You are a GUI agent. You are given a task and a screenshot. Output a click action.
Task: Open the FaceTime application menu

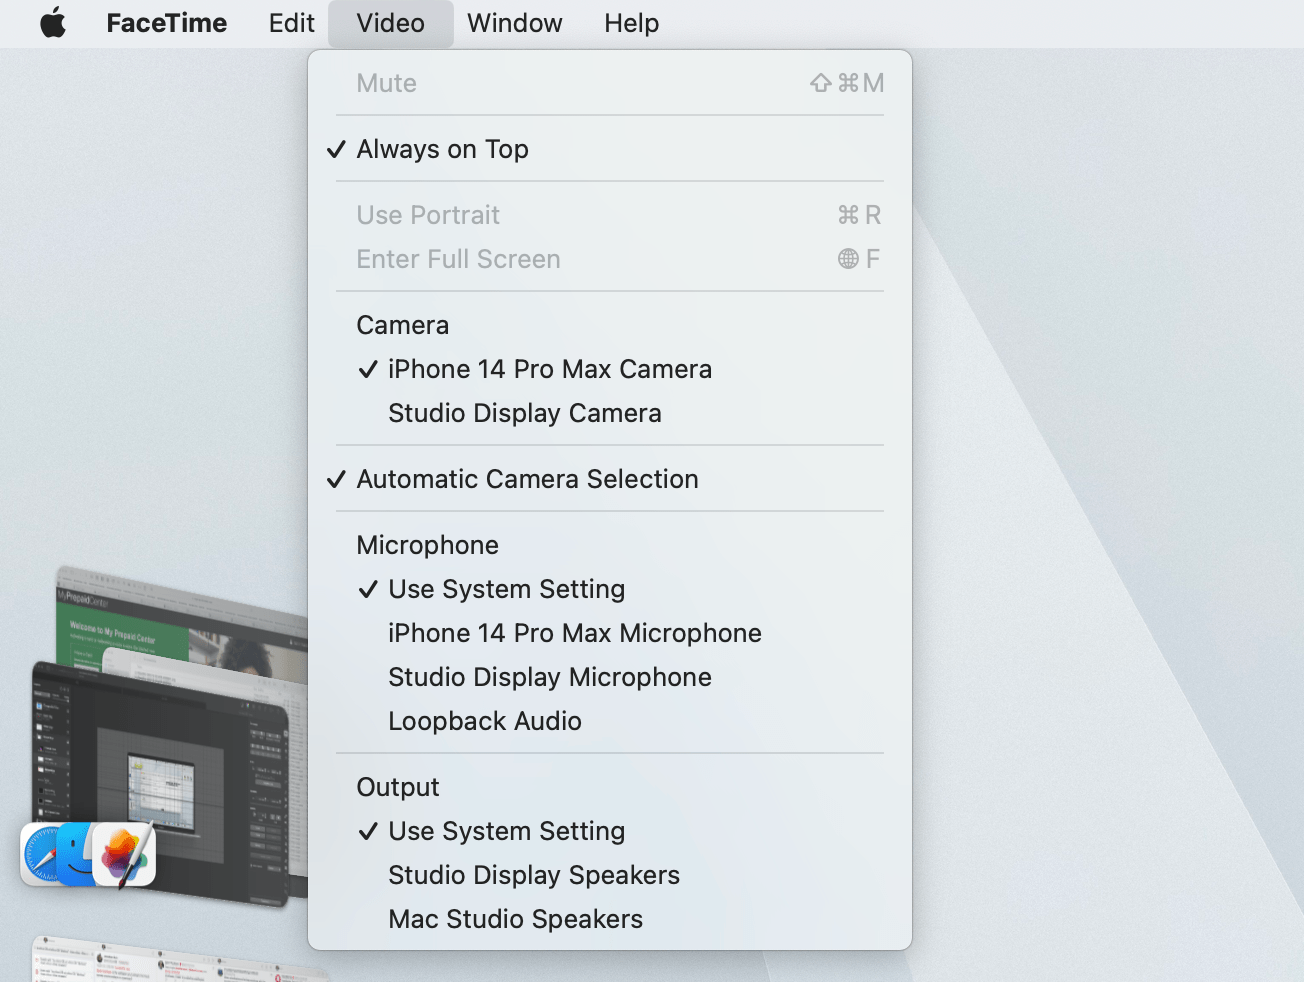[166, 23]
